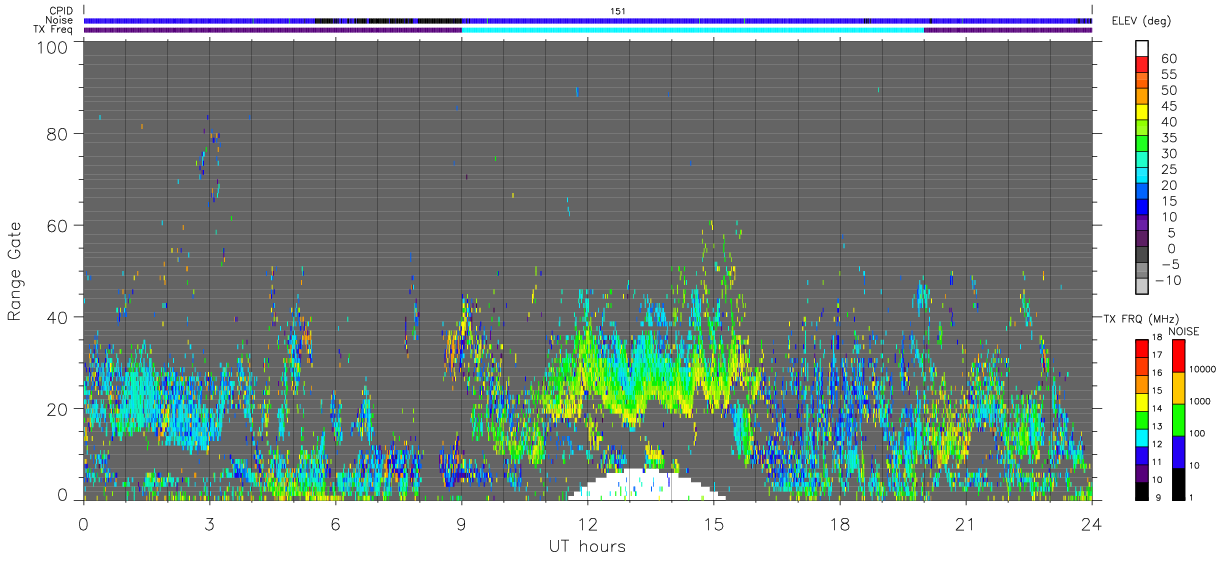Click the "40" tick on Range Gate axis
The image size is (1228, 567).
tap(58, 317)
